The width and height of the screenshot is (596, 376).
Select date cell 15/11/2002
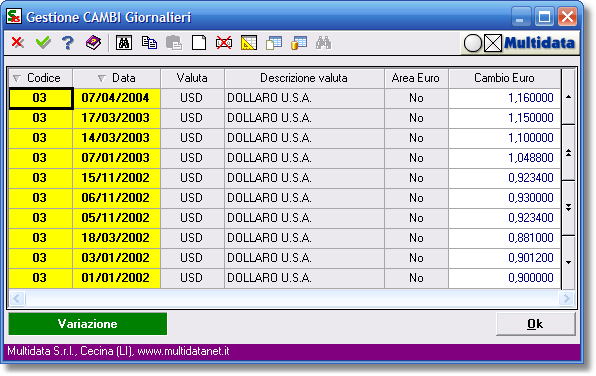tap(116, 178)
